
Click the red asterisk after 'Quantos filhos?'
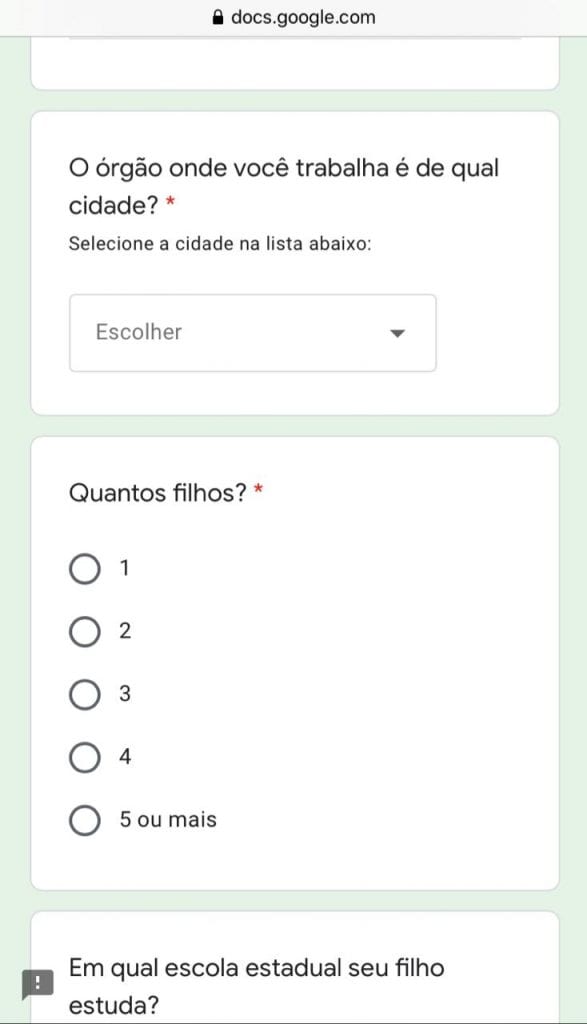(x=259, y=488)
